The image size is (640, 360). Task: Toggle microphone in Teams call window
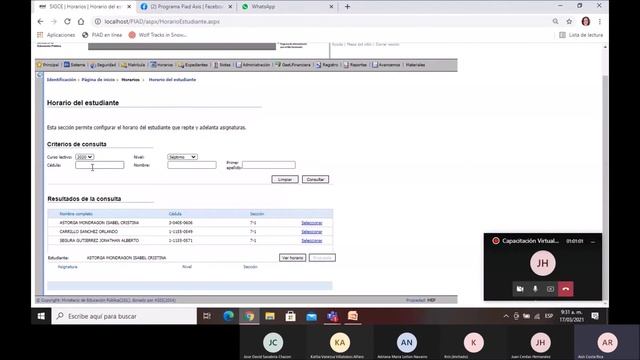535,289
